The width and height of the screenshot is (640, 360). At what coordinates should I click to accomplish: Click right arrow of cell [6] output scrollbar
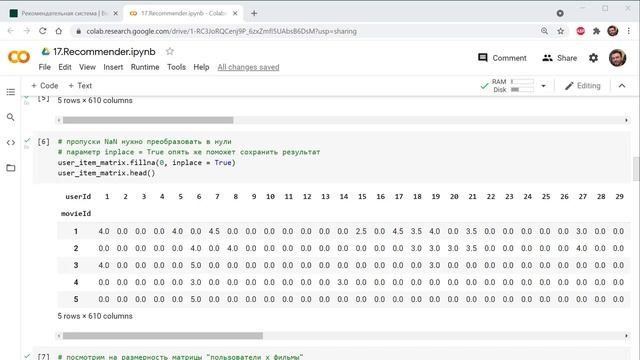click(x=626, y=336)
